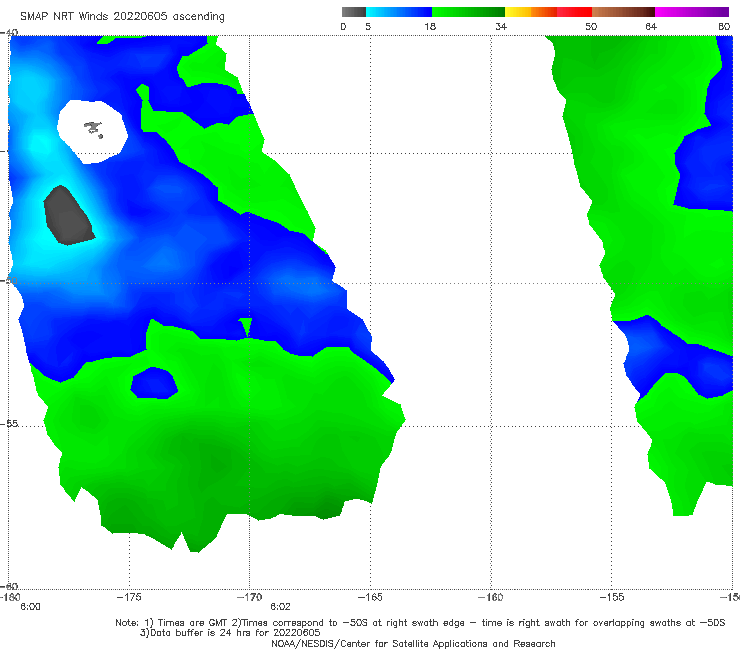Click the "6:00" swath time label
The image size is (740, 650).
(x=30, y=607)
